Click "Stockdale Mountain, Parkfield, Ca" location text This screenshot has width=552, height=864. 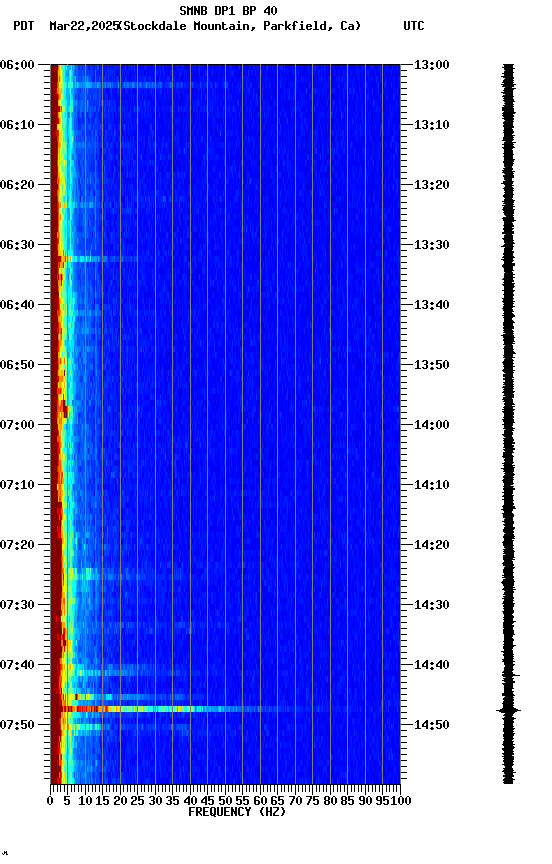[x=240, y=26]
